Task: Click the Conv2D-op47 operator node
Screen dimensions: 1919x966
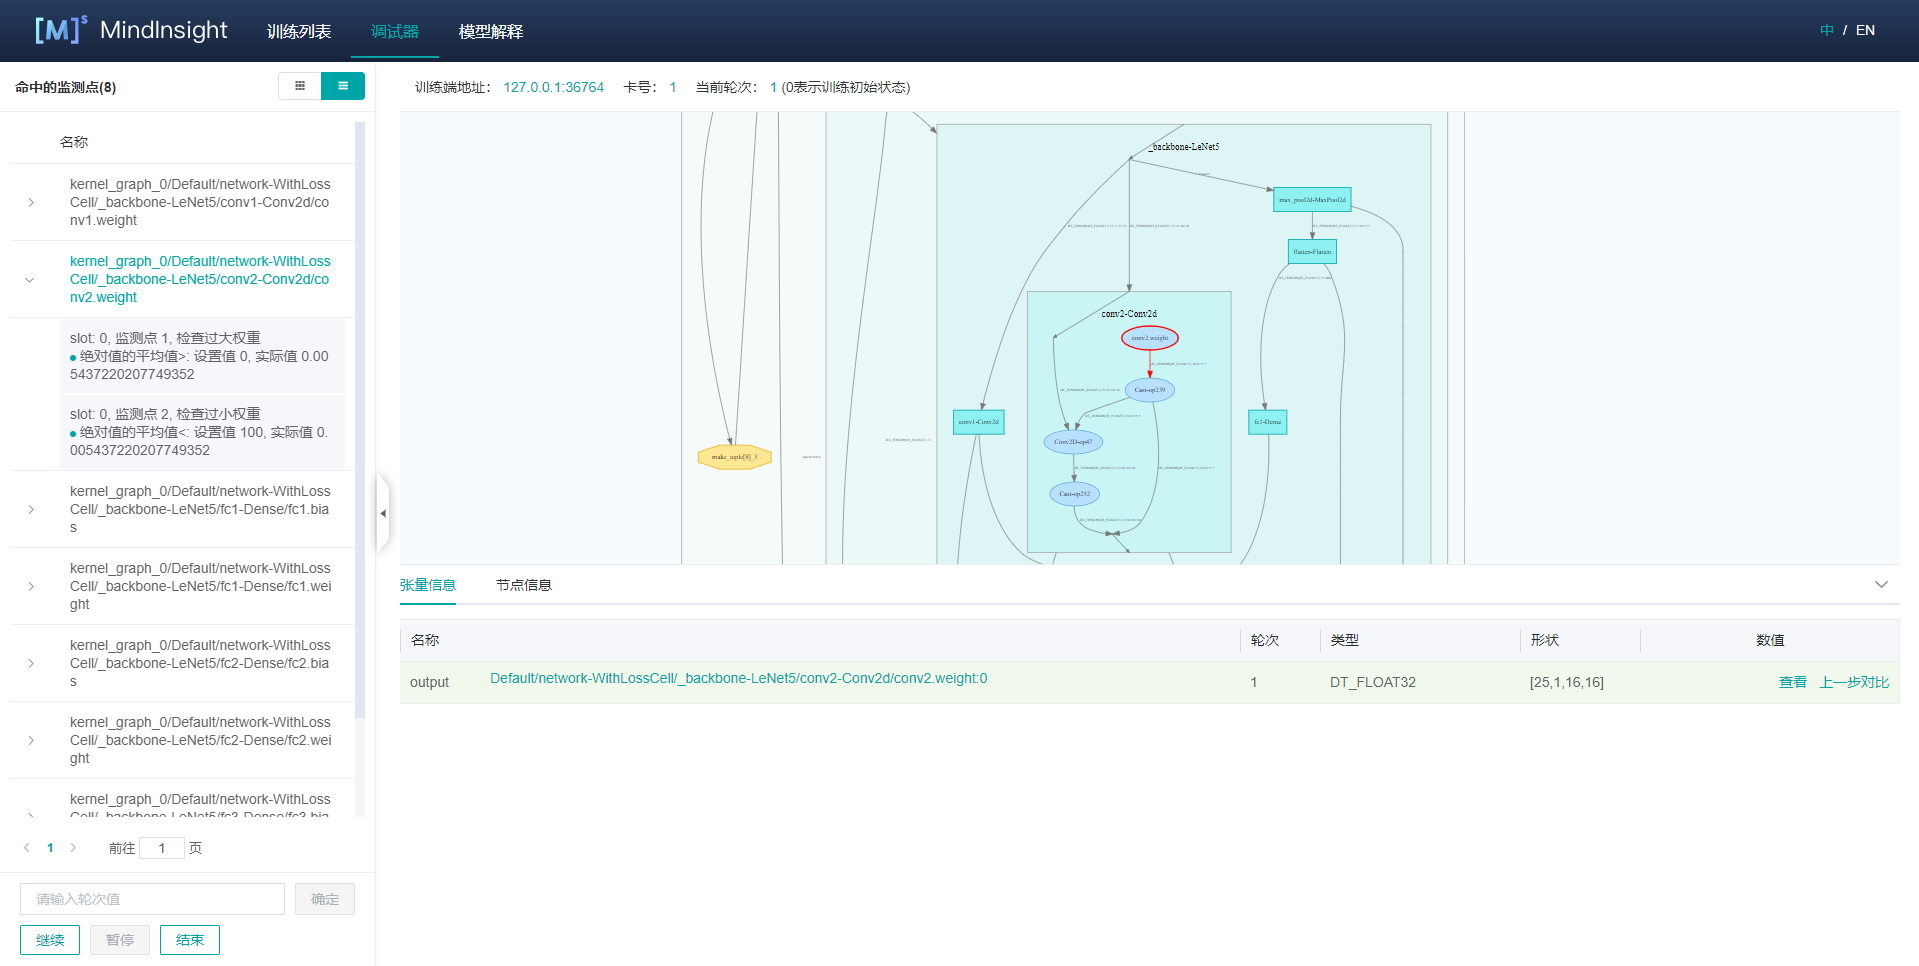Action: pos(1073,442)
